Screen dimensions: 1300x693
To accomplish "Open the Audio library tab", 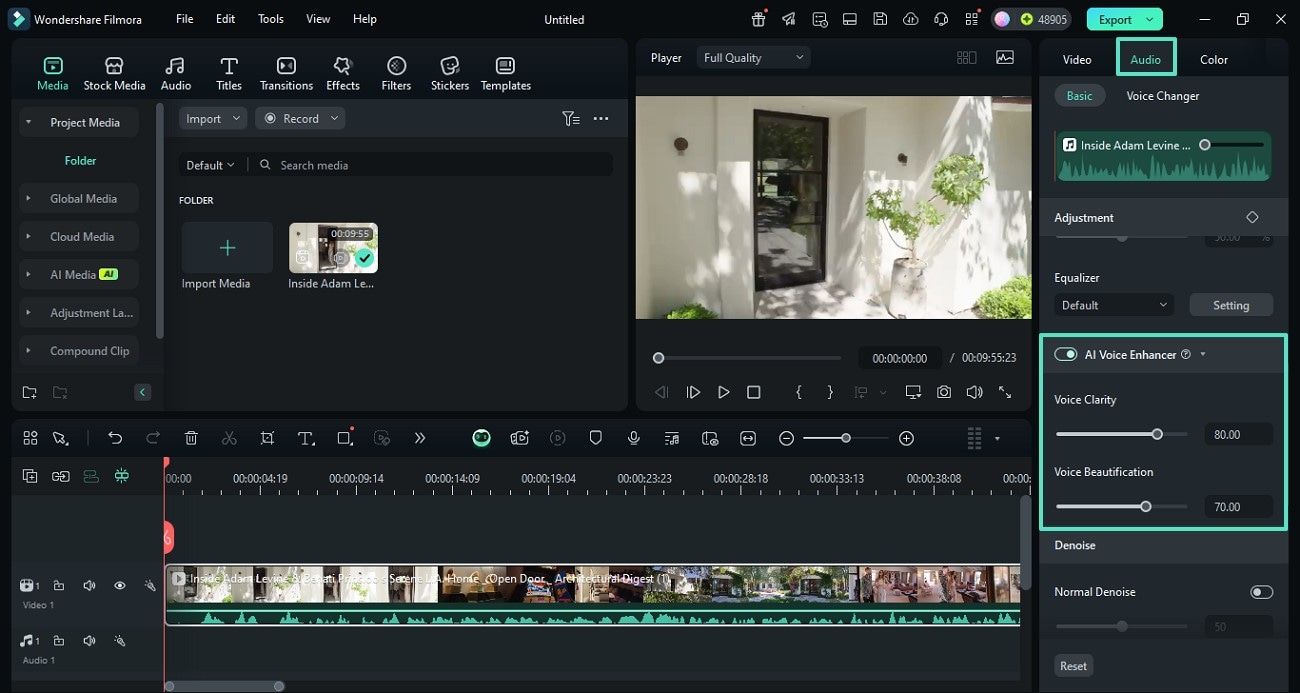I will click(x=176, y=74).
